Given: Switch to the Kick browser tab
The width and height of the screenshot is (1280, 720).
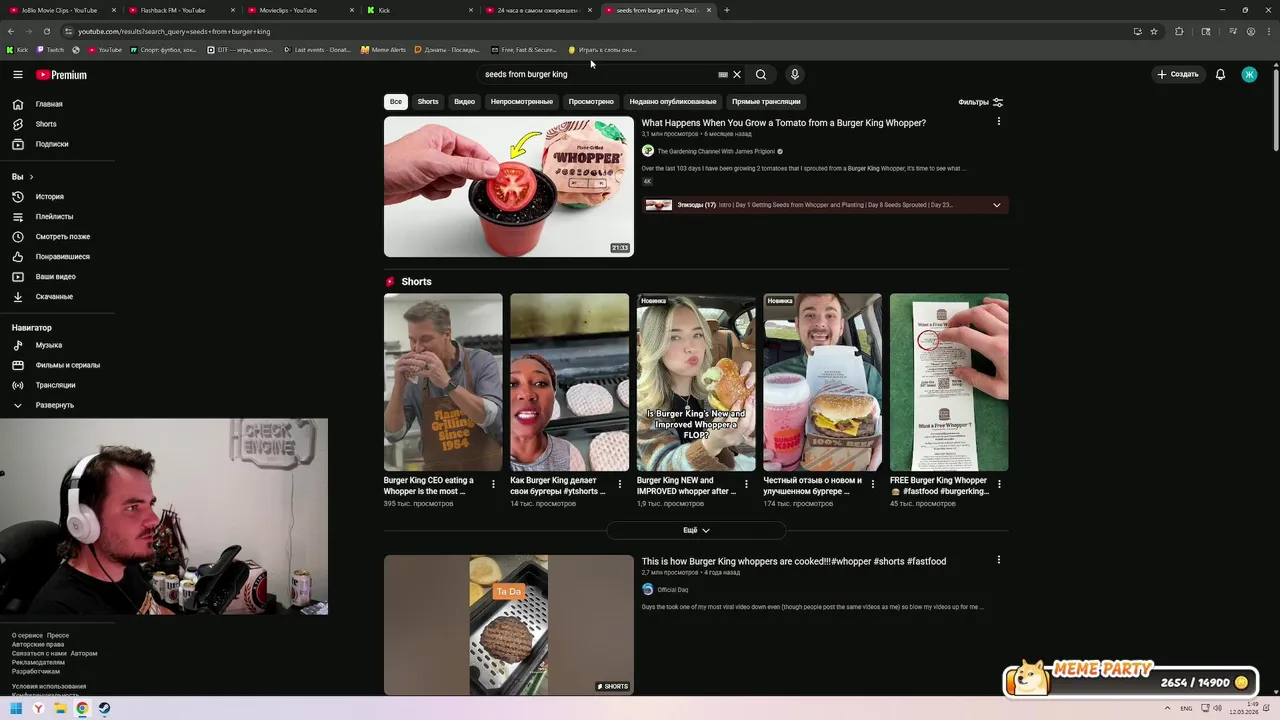Looking at the screenshot, I should pos(418,10).
